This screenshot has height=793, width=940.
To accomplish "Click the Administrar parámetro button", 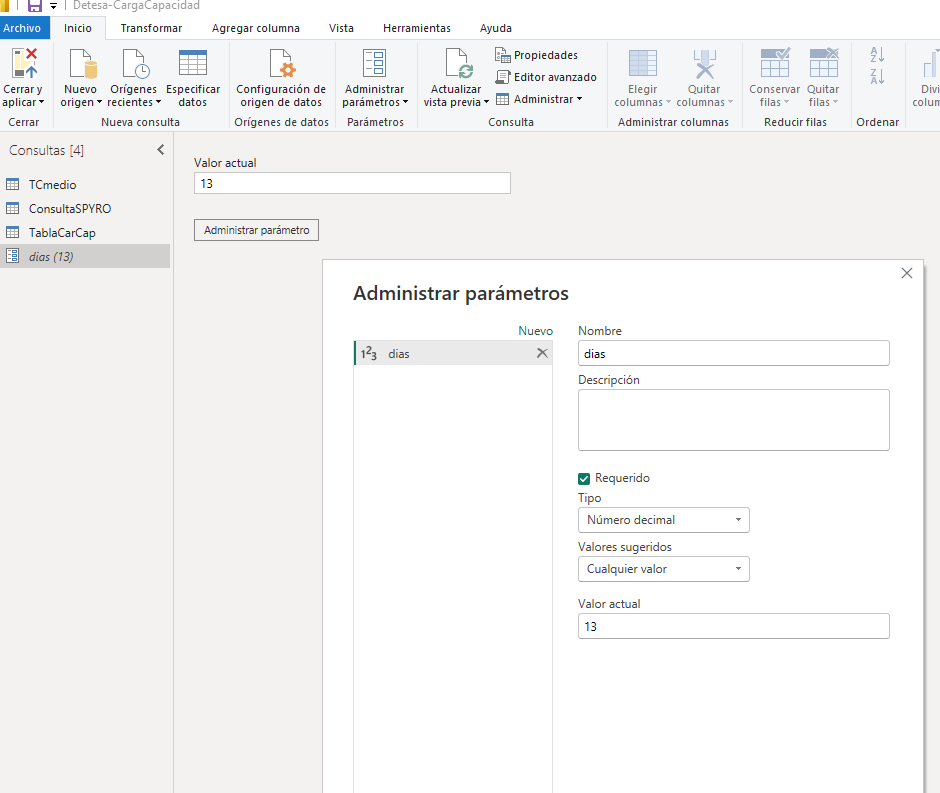I will 257,230.
